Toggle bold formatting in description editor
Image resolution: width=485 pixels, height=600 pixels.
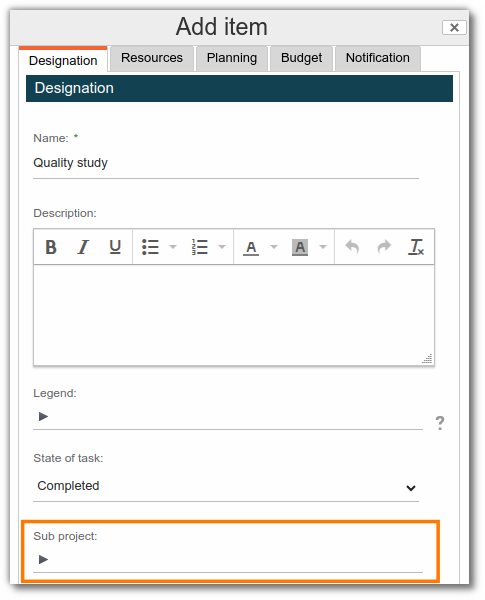click(x=51, y=247)
